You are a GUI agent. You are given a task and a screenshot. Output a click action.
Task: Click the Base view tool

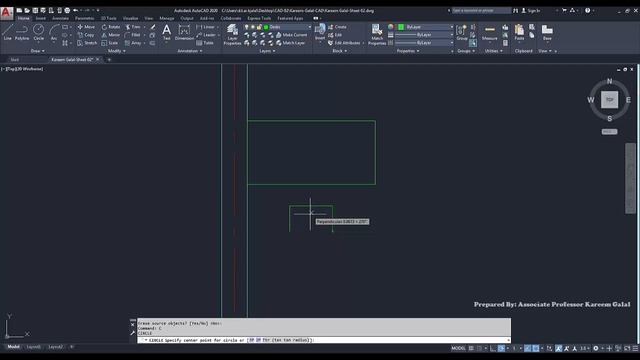click(547, 32)
